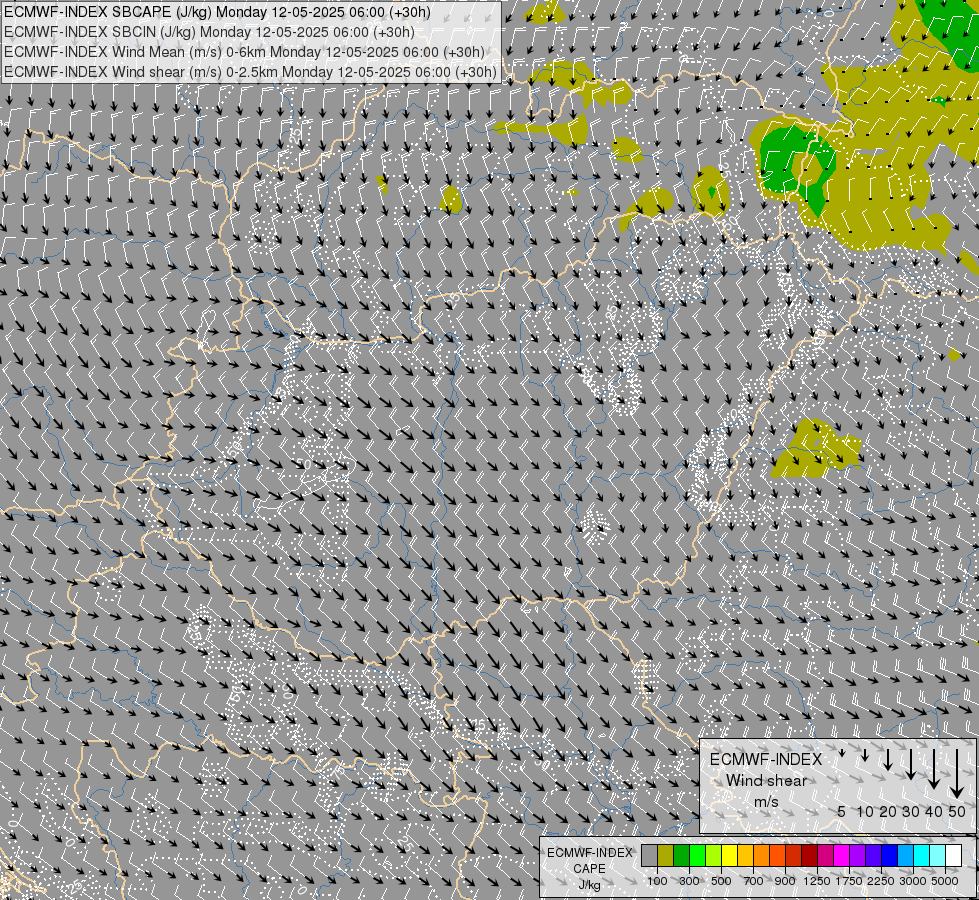The image size is (979, 900).
Task: Click the 10 m/s wind shear arrow
Action: pos(865,755)
